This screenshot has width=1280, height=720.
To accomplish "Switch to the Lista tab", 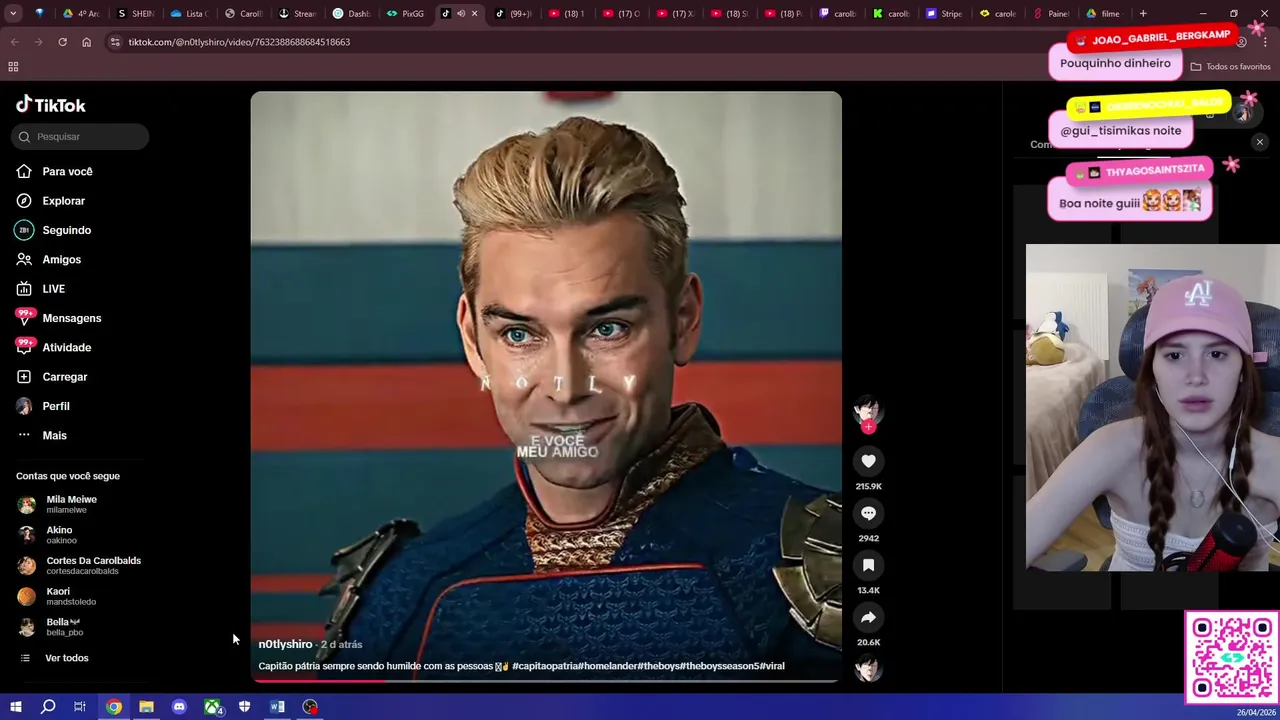I will tap(189, 14).
